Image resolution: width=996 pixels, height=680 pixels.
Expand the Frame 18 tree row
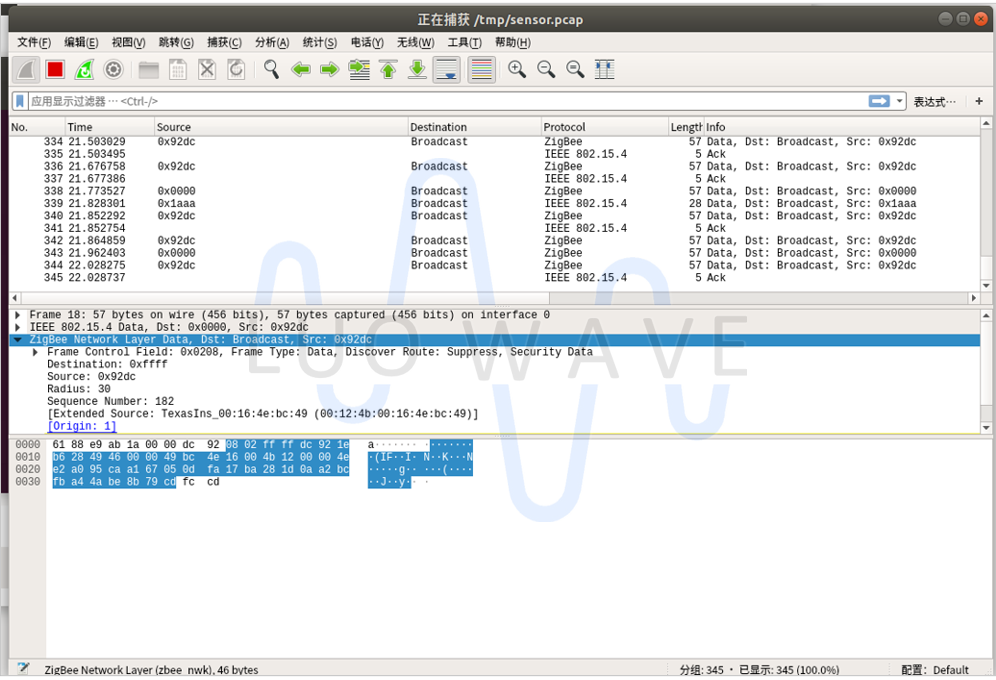[x=18, y=315]
